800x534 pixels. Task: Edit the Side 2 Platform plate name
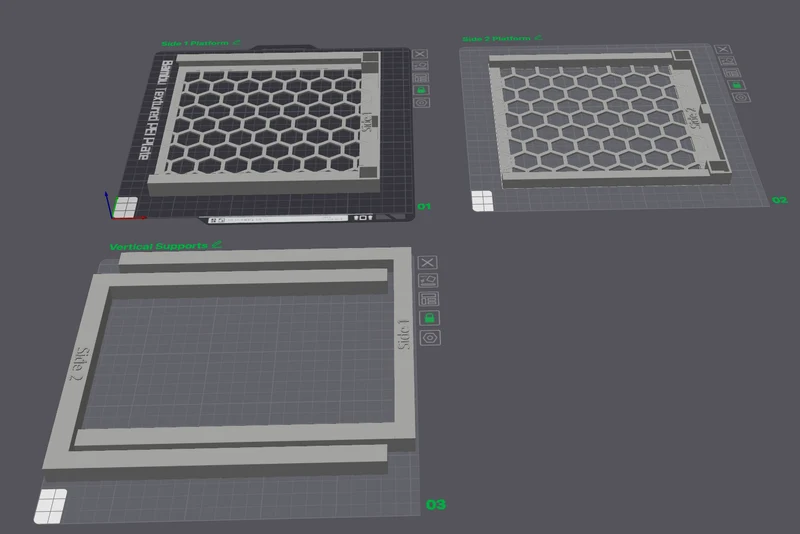click(x=538, y=38)
